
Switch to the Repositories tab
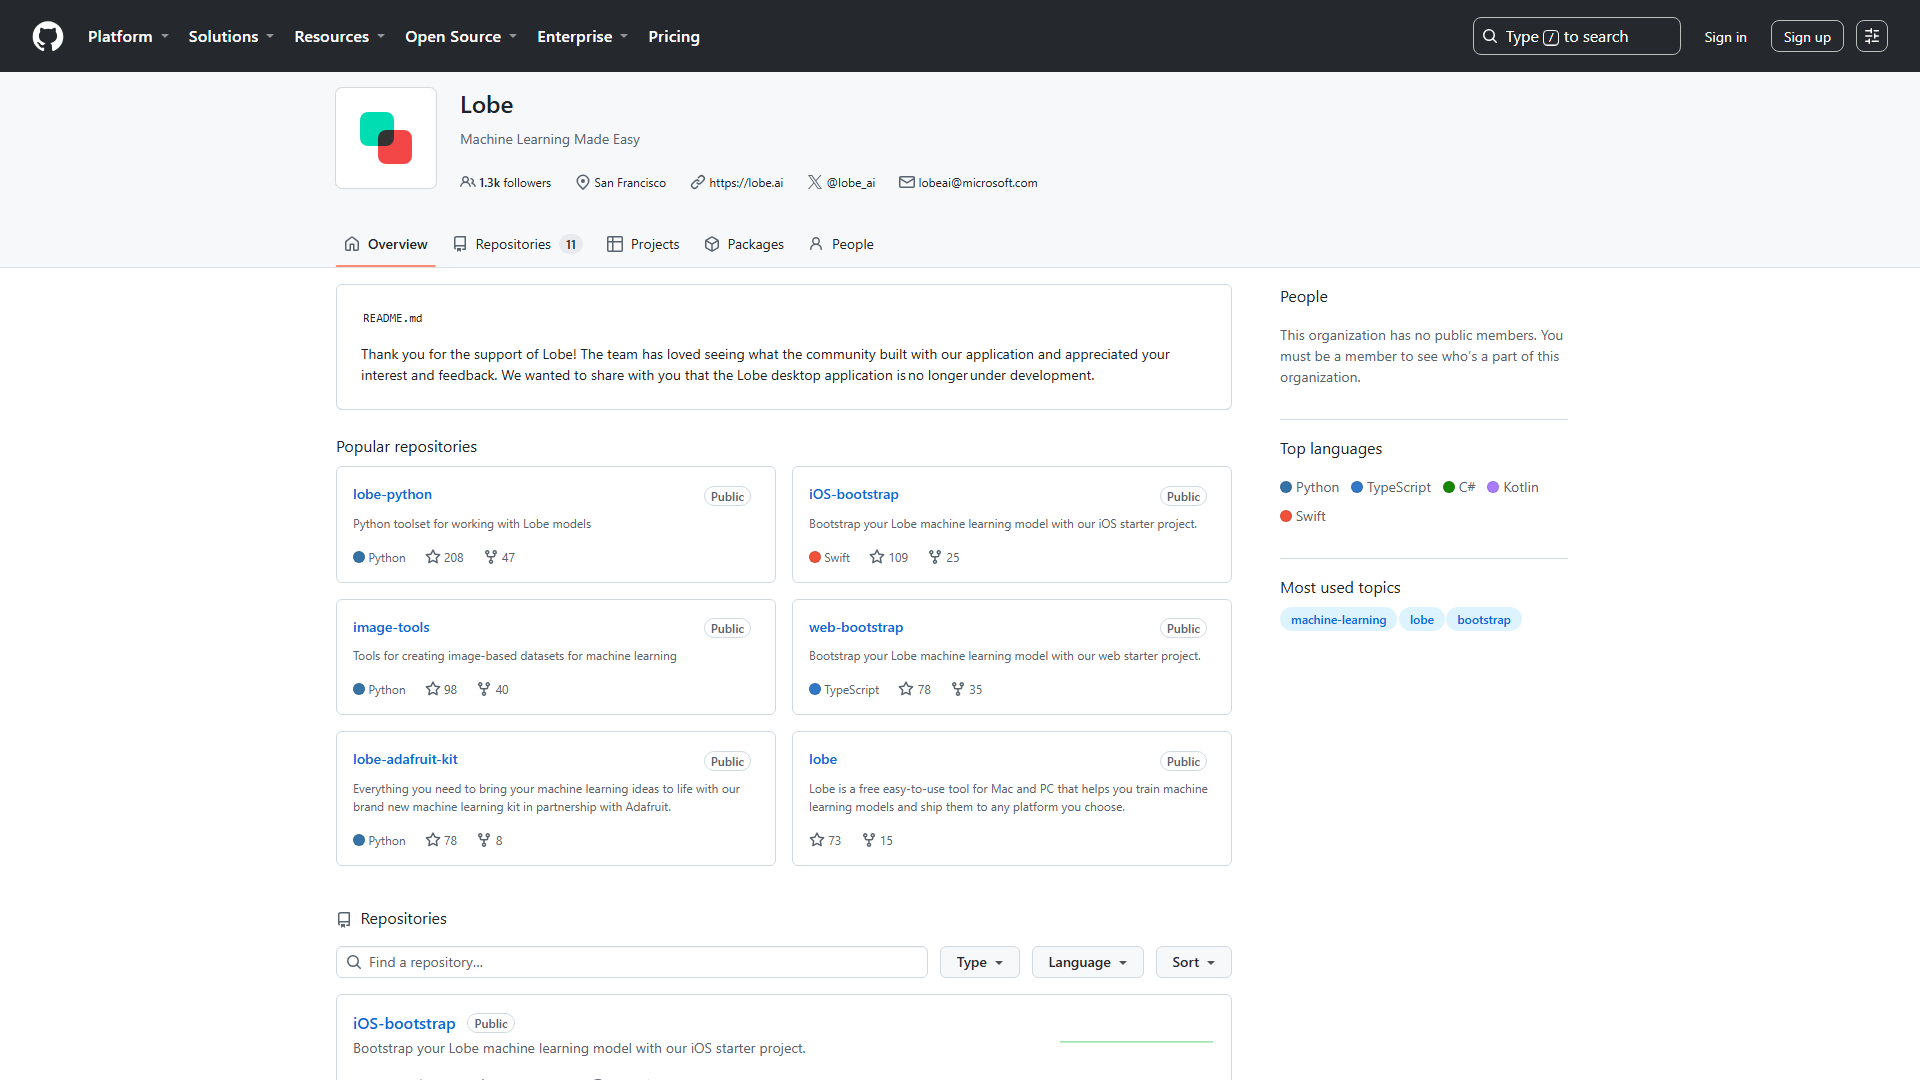pyautogui.click(x=517, y=244)
